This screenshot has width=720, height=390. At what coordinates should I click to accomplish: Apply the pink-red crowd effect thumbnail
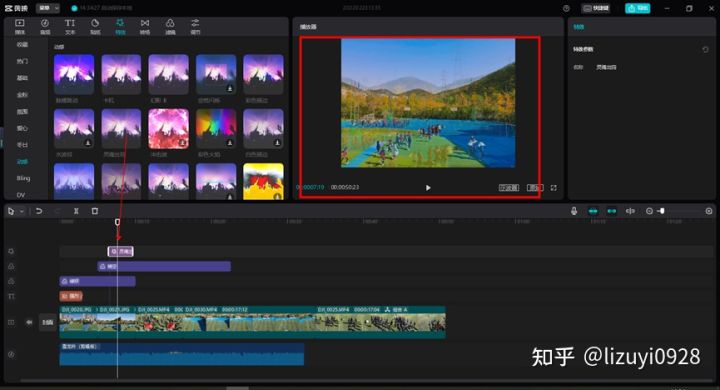point(169,129)
